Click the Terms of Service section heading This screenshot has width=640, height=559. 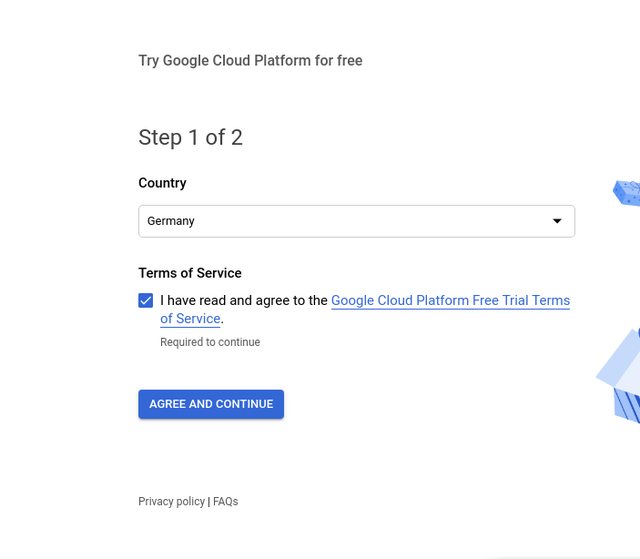(x=190, y=273)
